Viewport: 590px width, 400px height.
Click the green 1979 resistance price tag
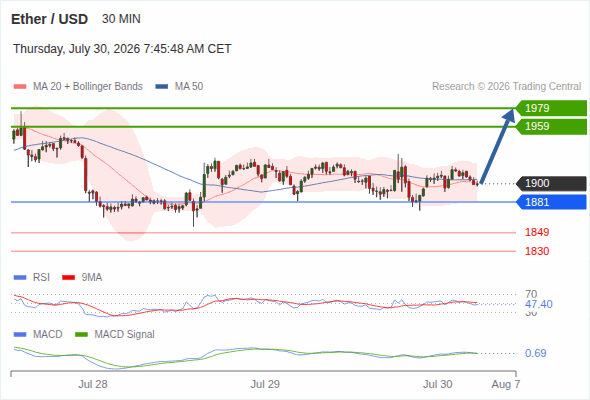pyautogui.click(x=551, y=108)
